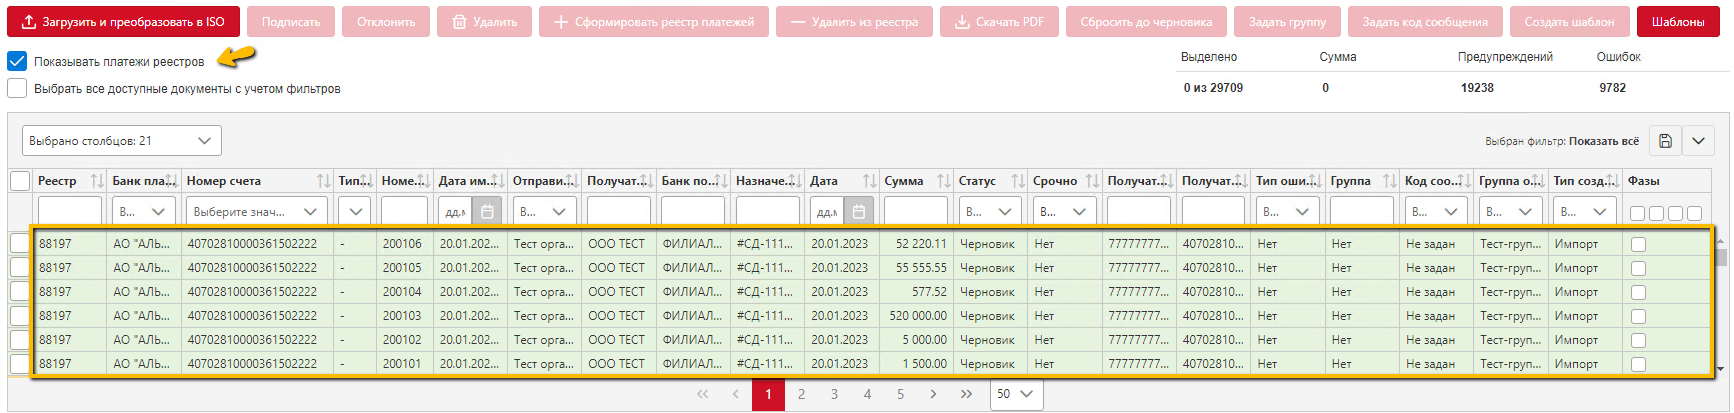Click the 'Отклонить' button

point(386,21)
